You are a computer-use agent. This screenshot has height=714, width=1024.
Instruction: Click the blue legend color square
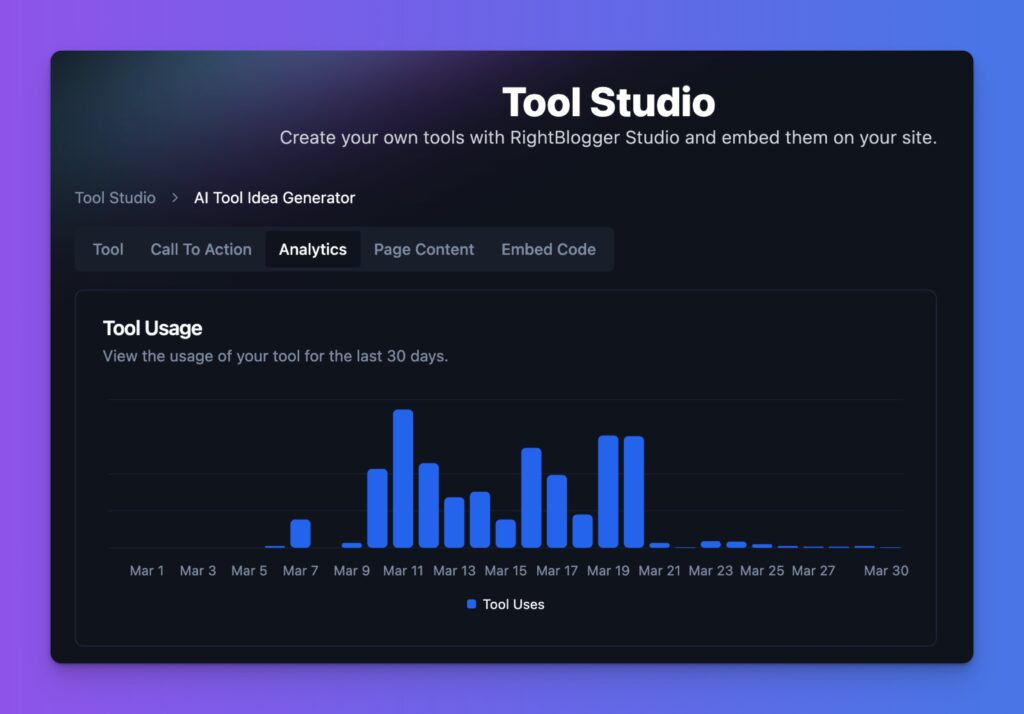(x=471, y=604)
